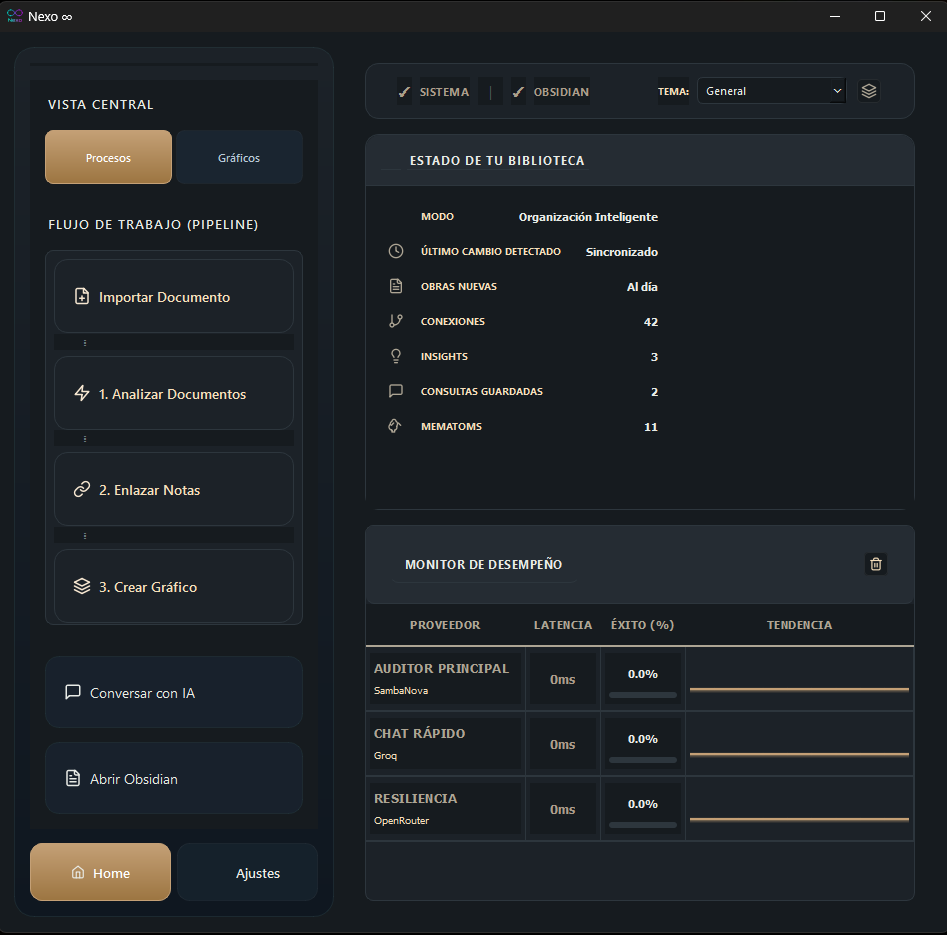This screenshot has height=935, width=947.
Task: Click Mematoms count 11
Action: coord(650,427)
